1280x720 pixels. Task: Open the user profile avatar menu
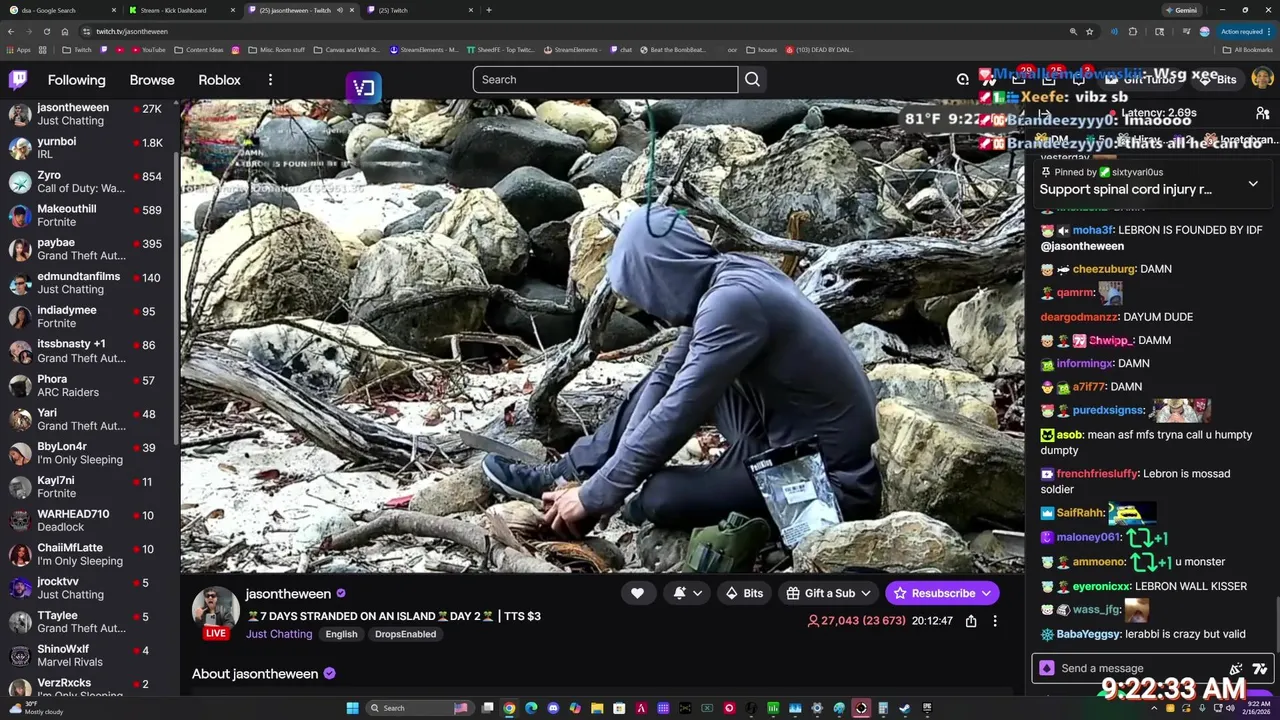click(1262, 78)
